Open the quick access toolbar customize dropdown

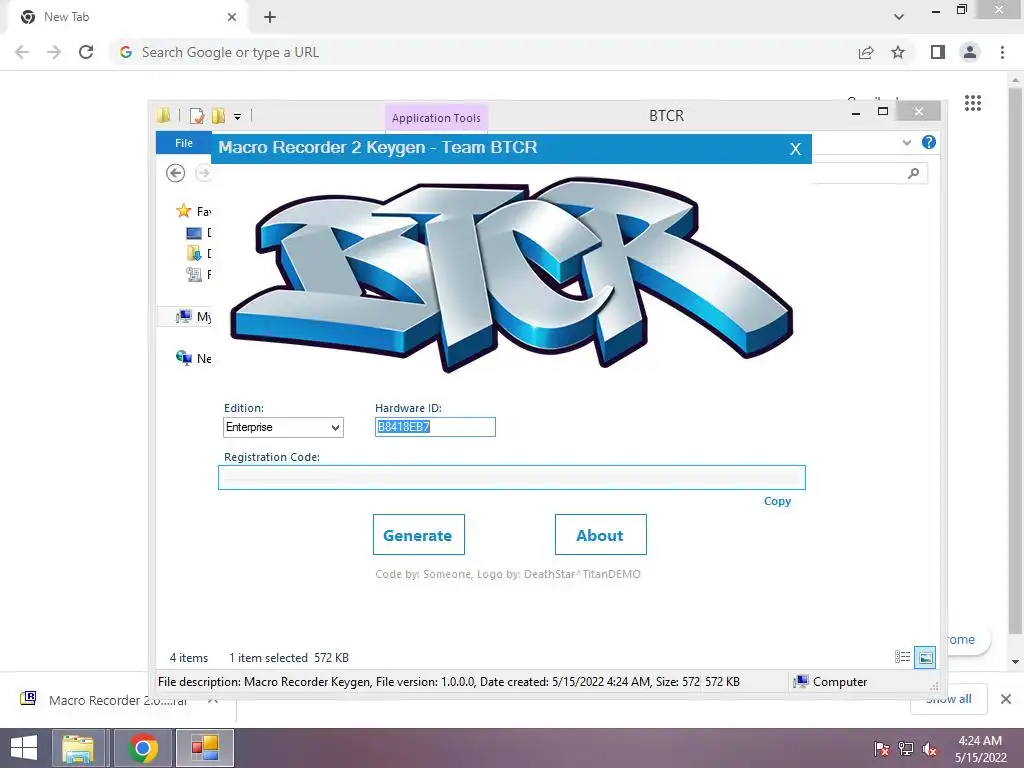pyautogui.click(x=238, y=117)
